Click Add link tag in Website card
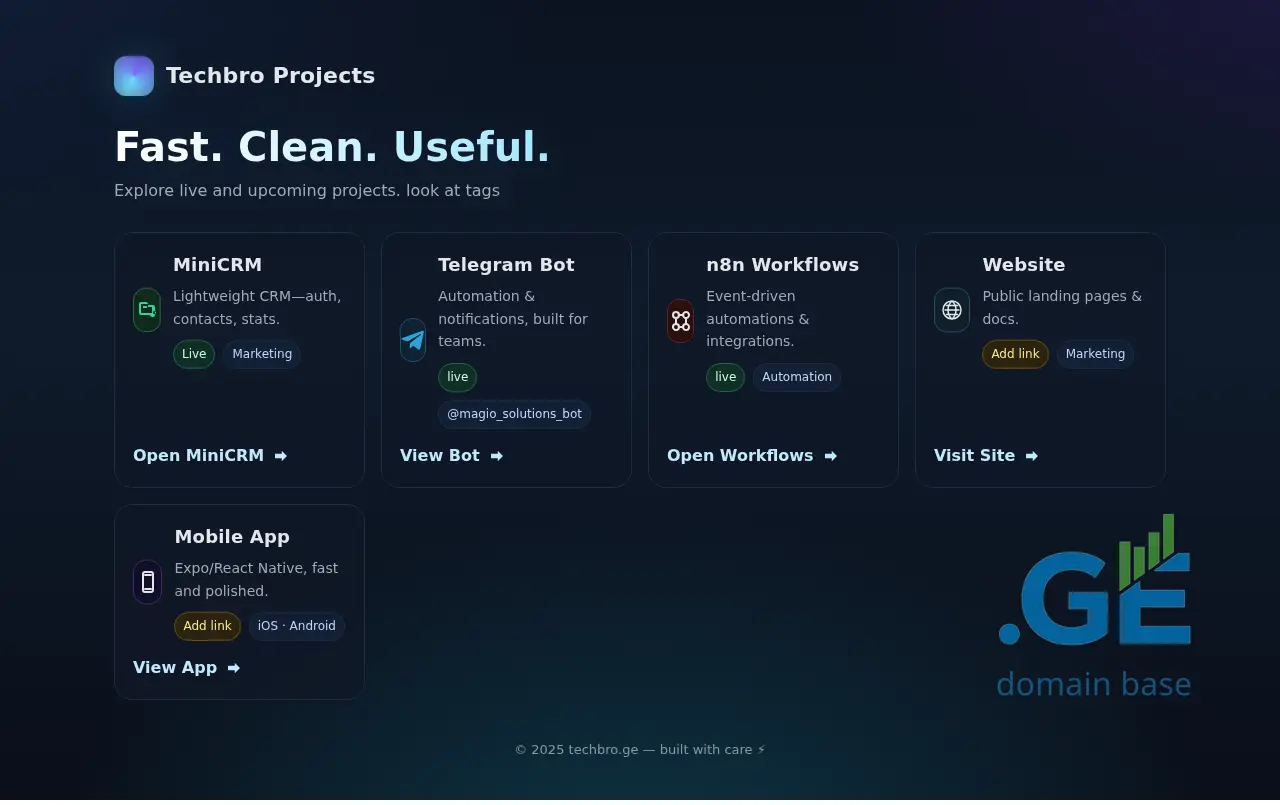 (1015, 354)
